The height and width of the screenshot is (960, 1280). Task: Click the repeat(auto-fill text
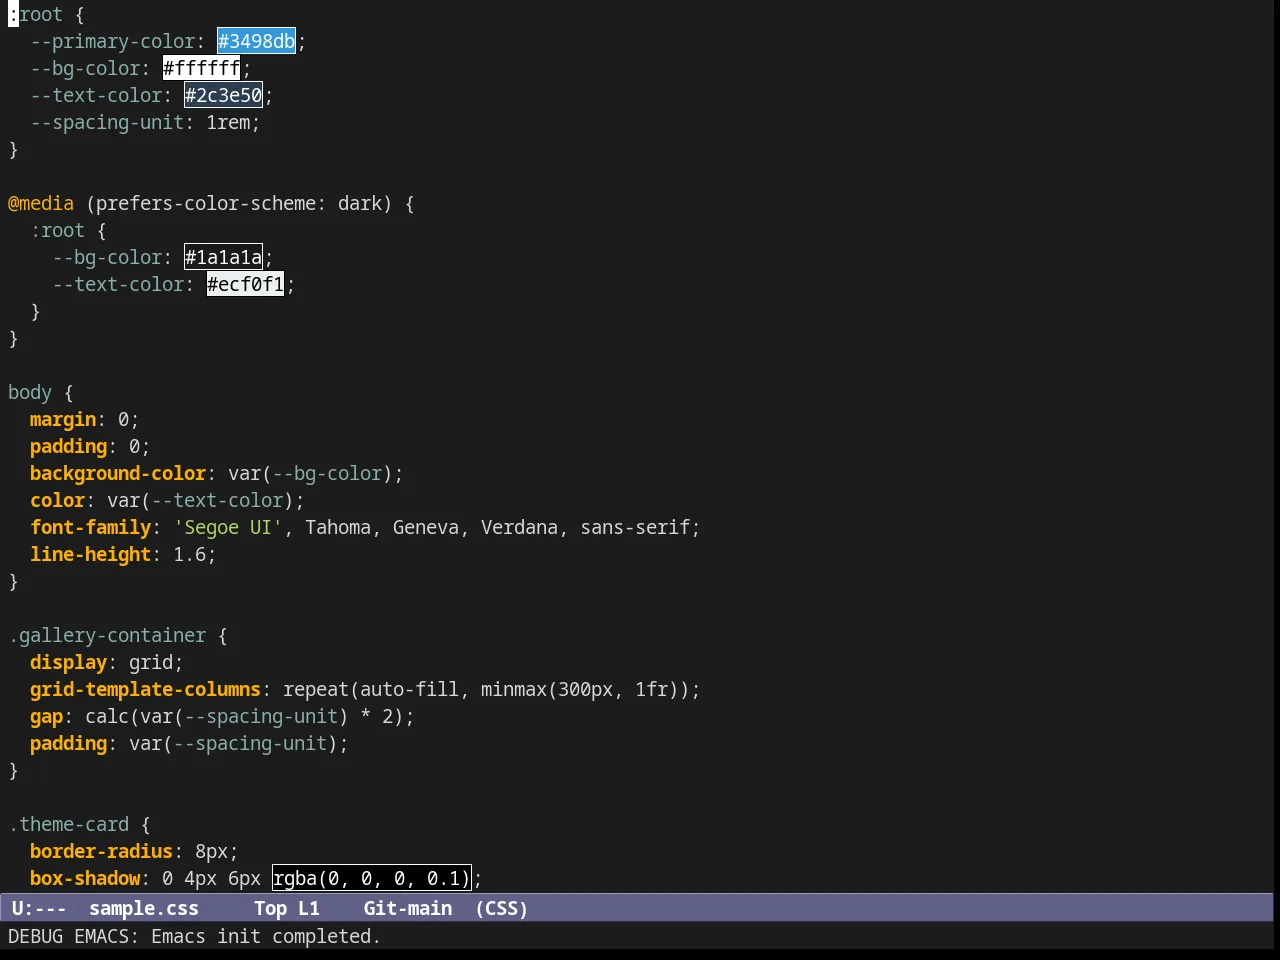[x=371, y=689]
